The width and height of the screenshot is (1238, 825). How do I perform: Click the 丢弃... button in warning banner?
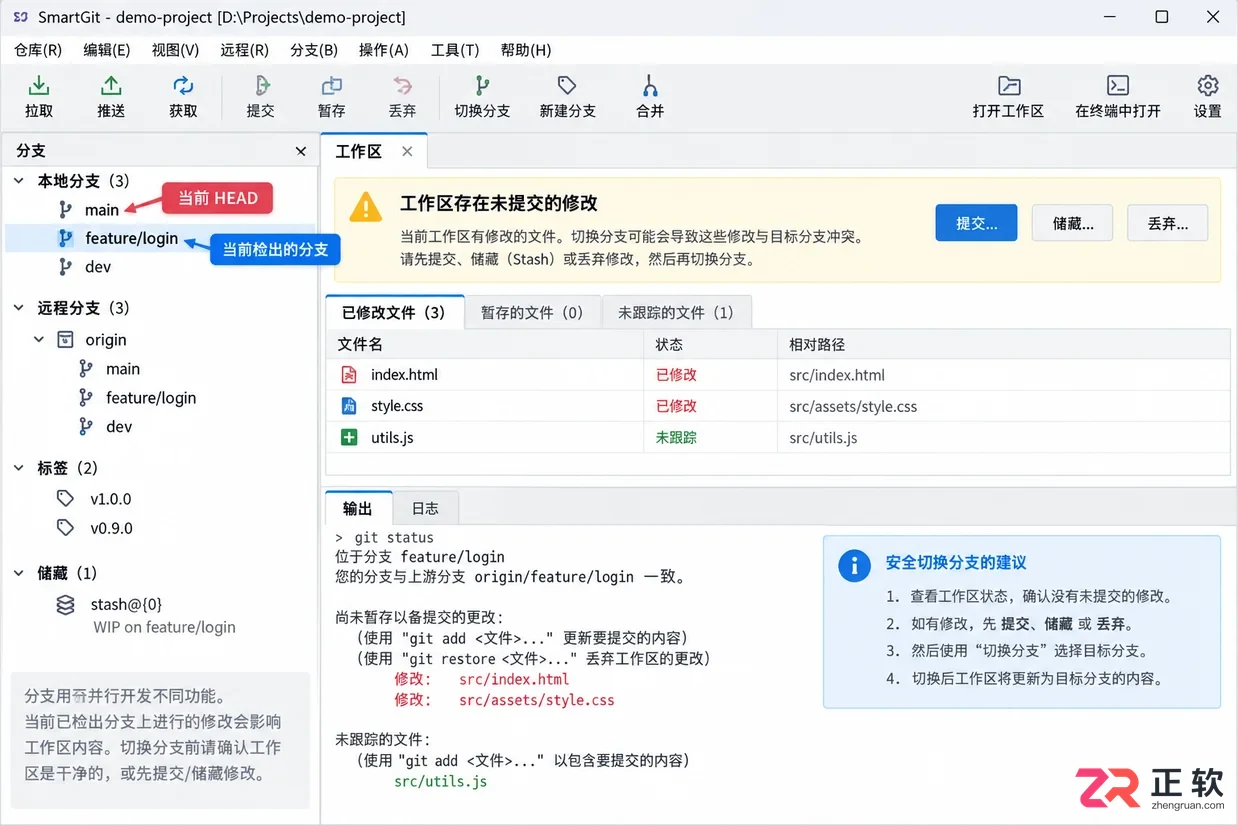(x=1168, y=223)
